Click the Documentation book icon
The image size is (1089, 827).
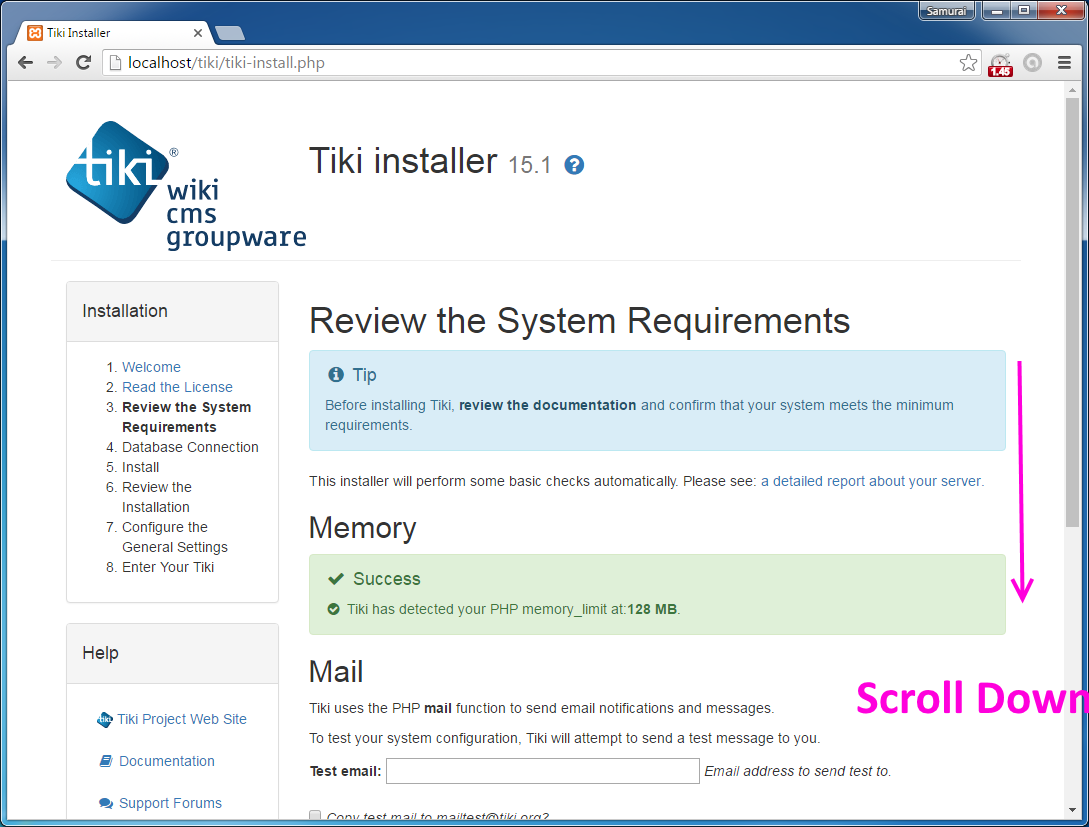[x=106, y=761]
